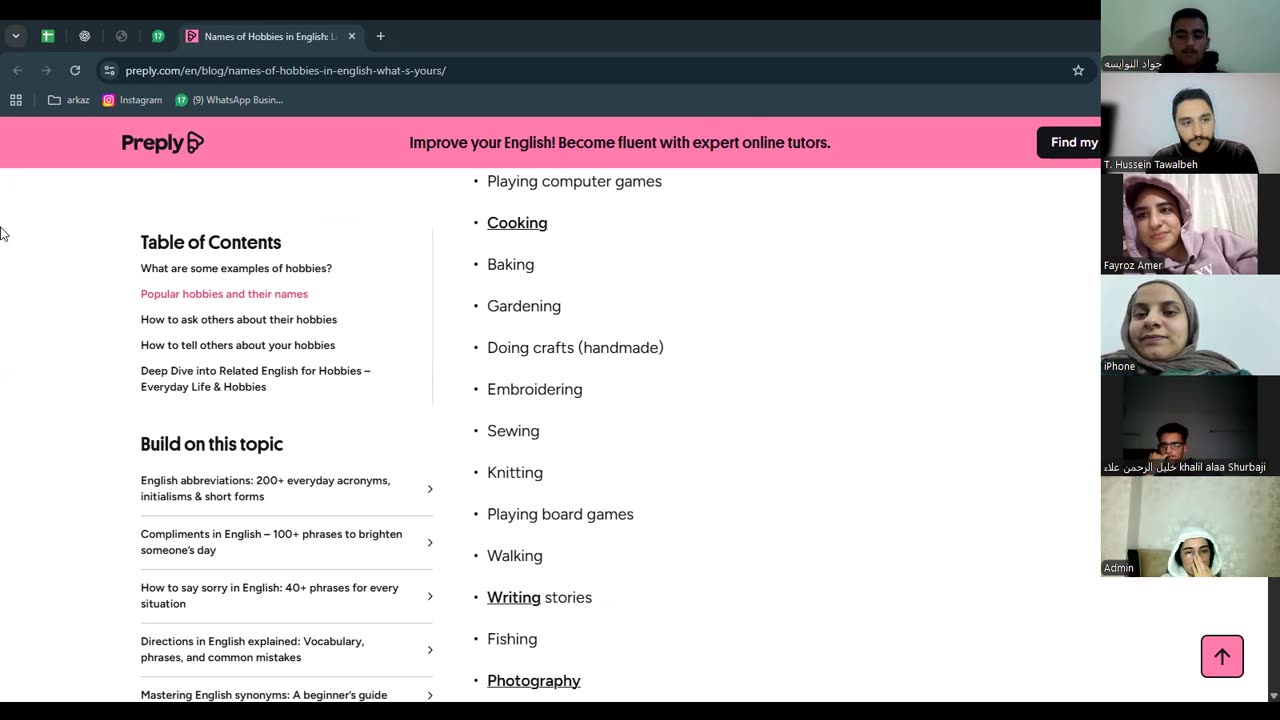The height and width of the screenshot is (720, 1280).
Task: Select T. Hussein Tawalbeh video tile
Action: [x=1190, y=123]
